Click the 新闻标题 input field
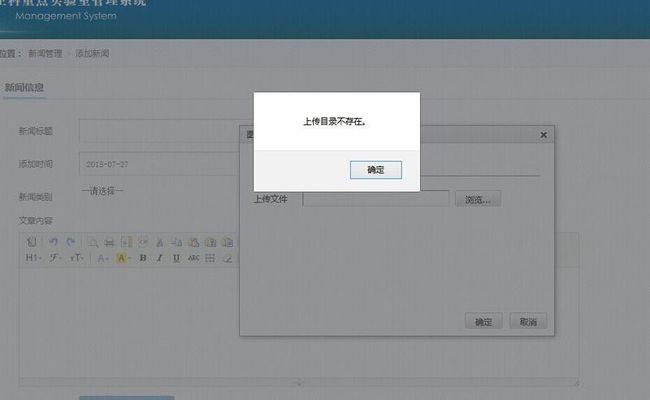This screenshot has height=400, width=650. (x=159, y=131)
